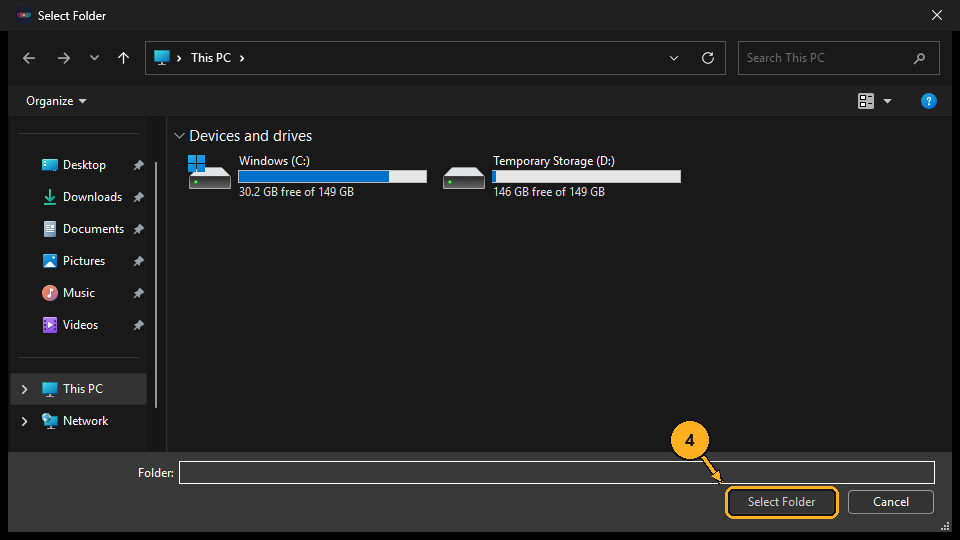Screen dimensions: 960x540
Task: Go forward with the right arrow
Action: [64, 58]
